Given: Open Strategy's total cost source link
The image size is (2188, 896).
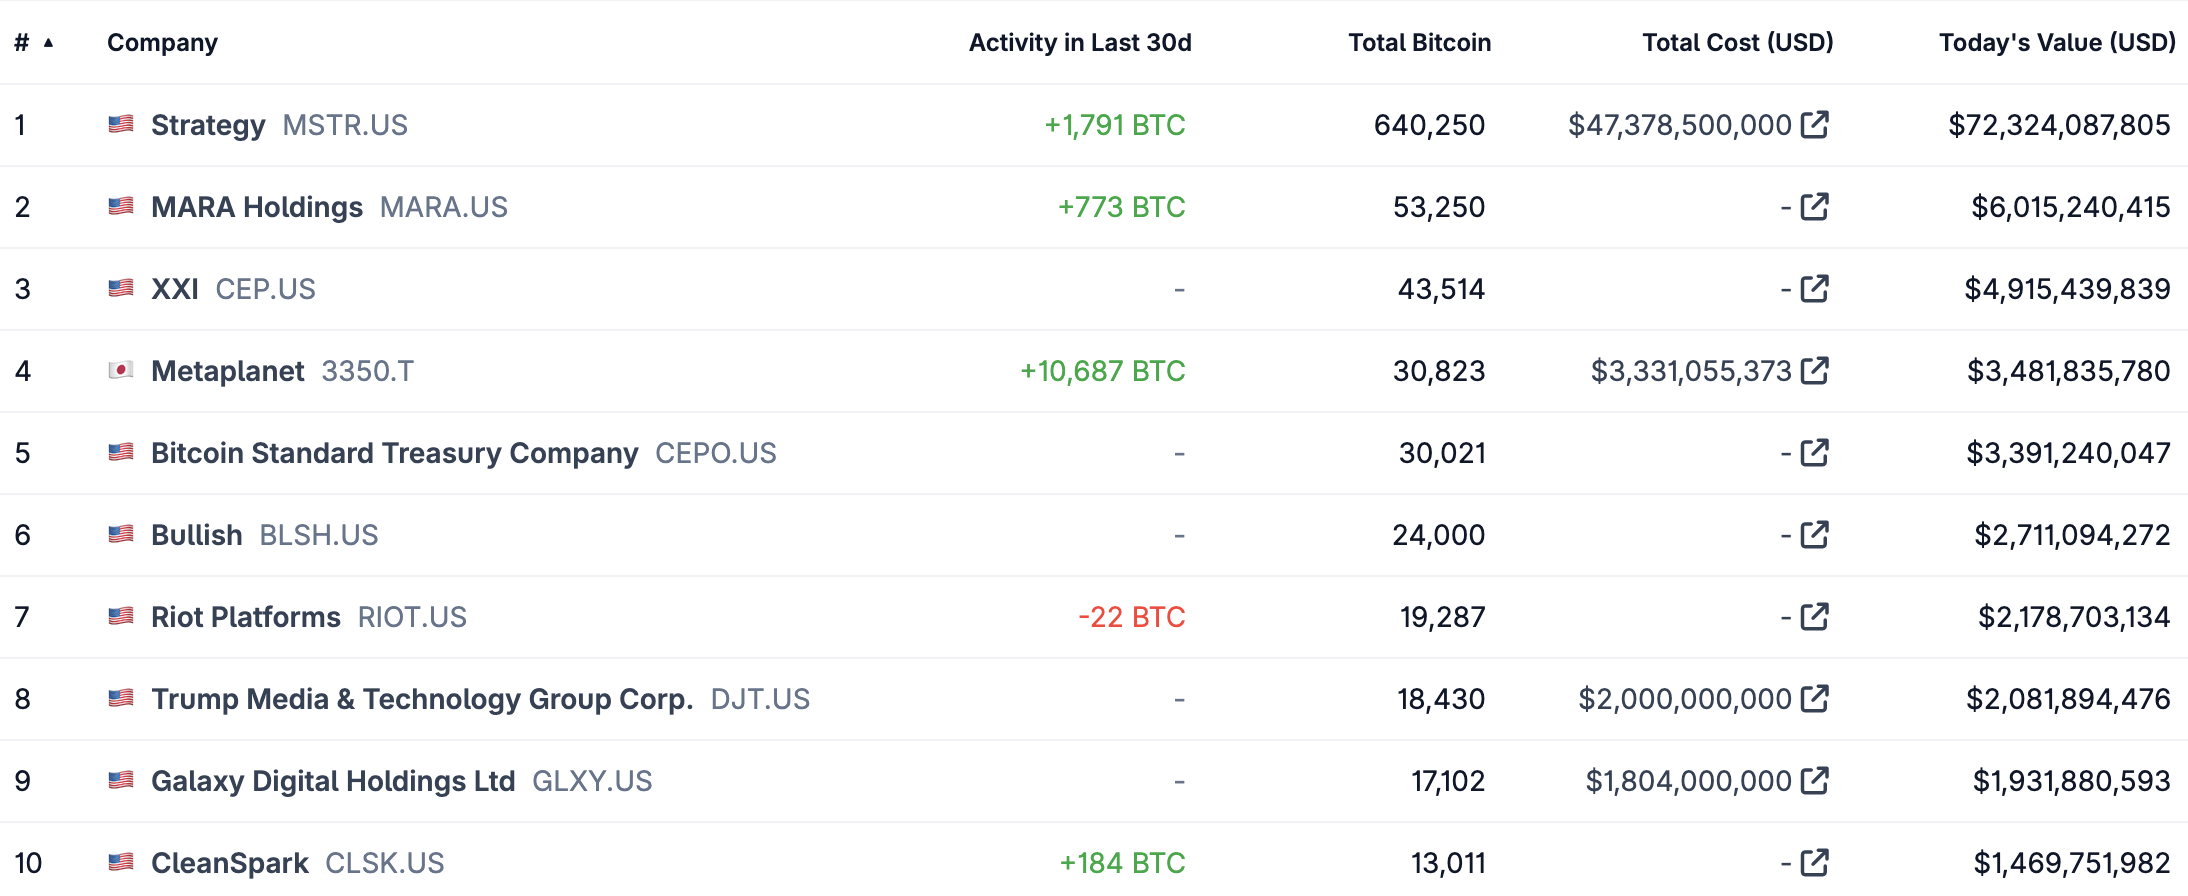Looking at the screenshot, I should [1815, 125].
